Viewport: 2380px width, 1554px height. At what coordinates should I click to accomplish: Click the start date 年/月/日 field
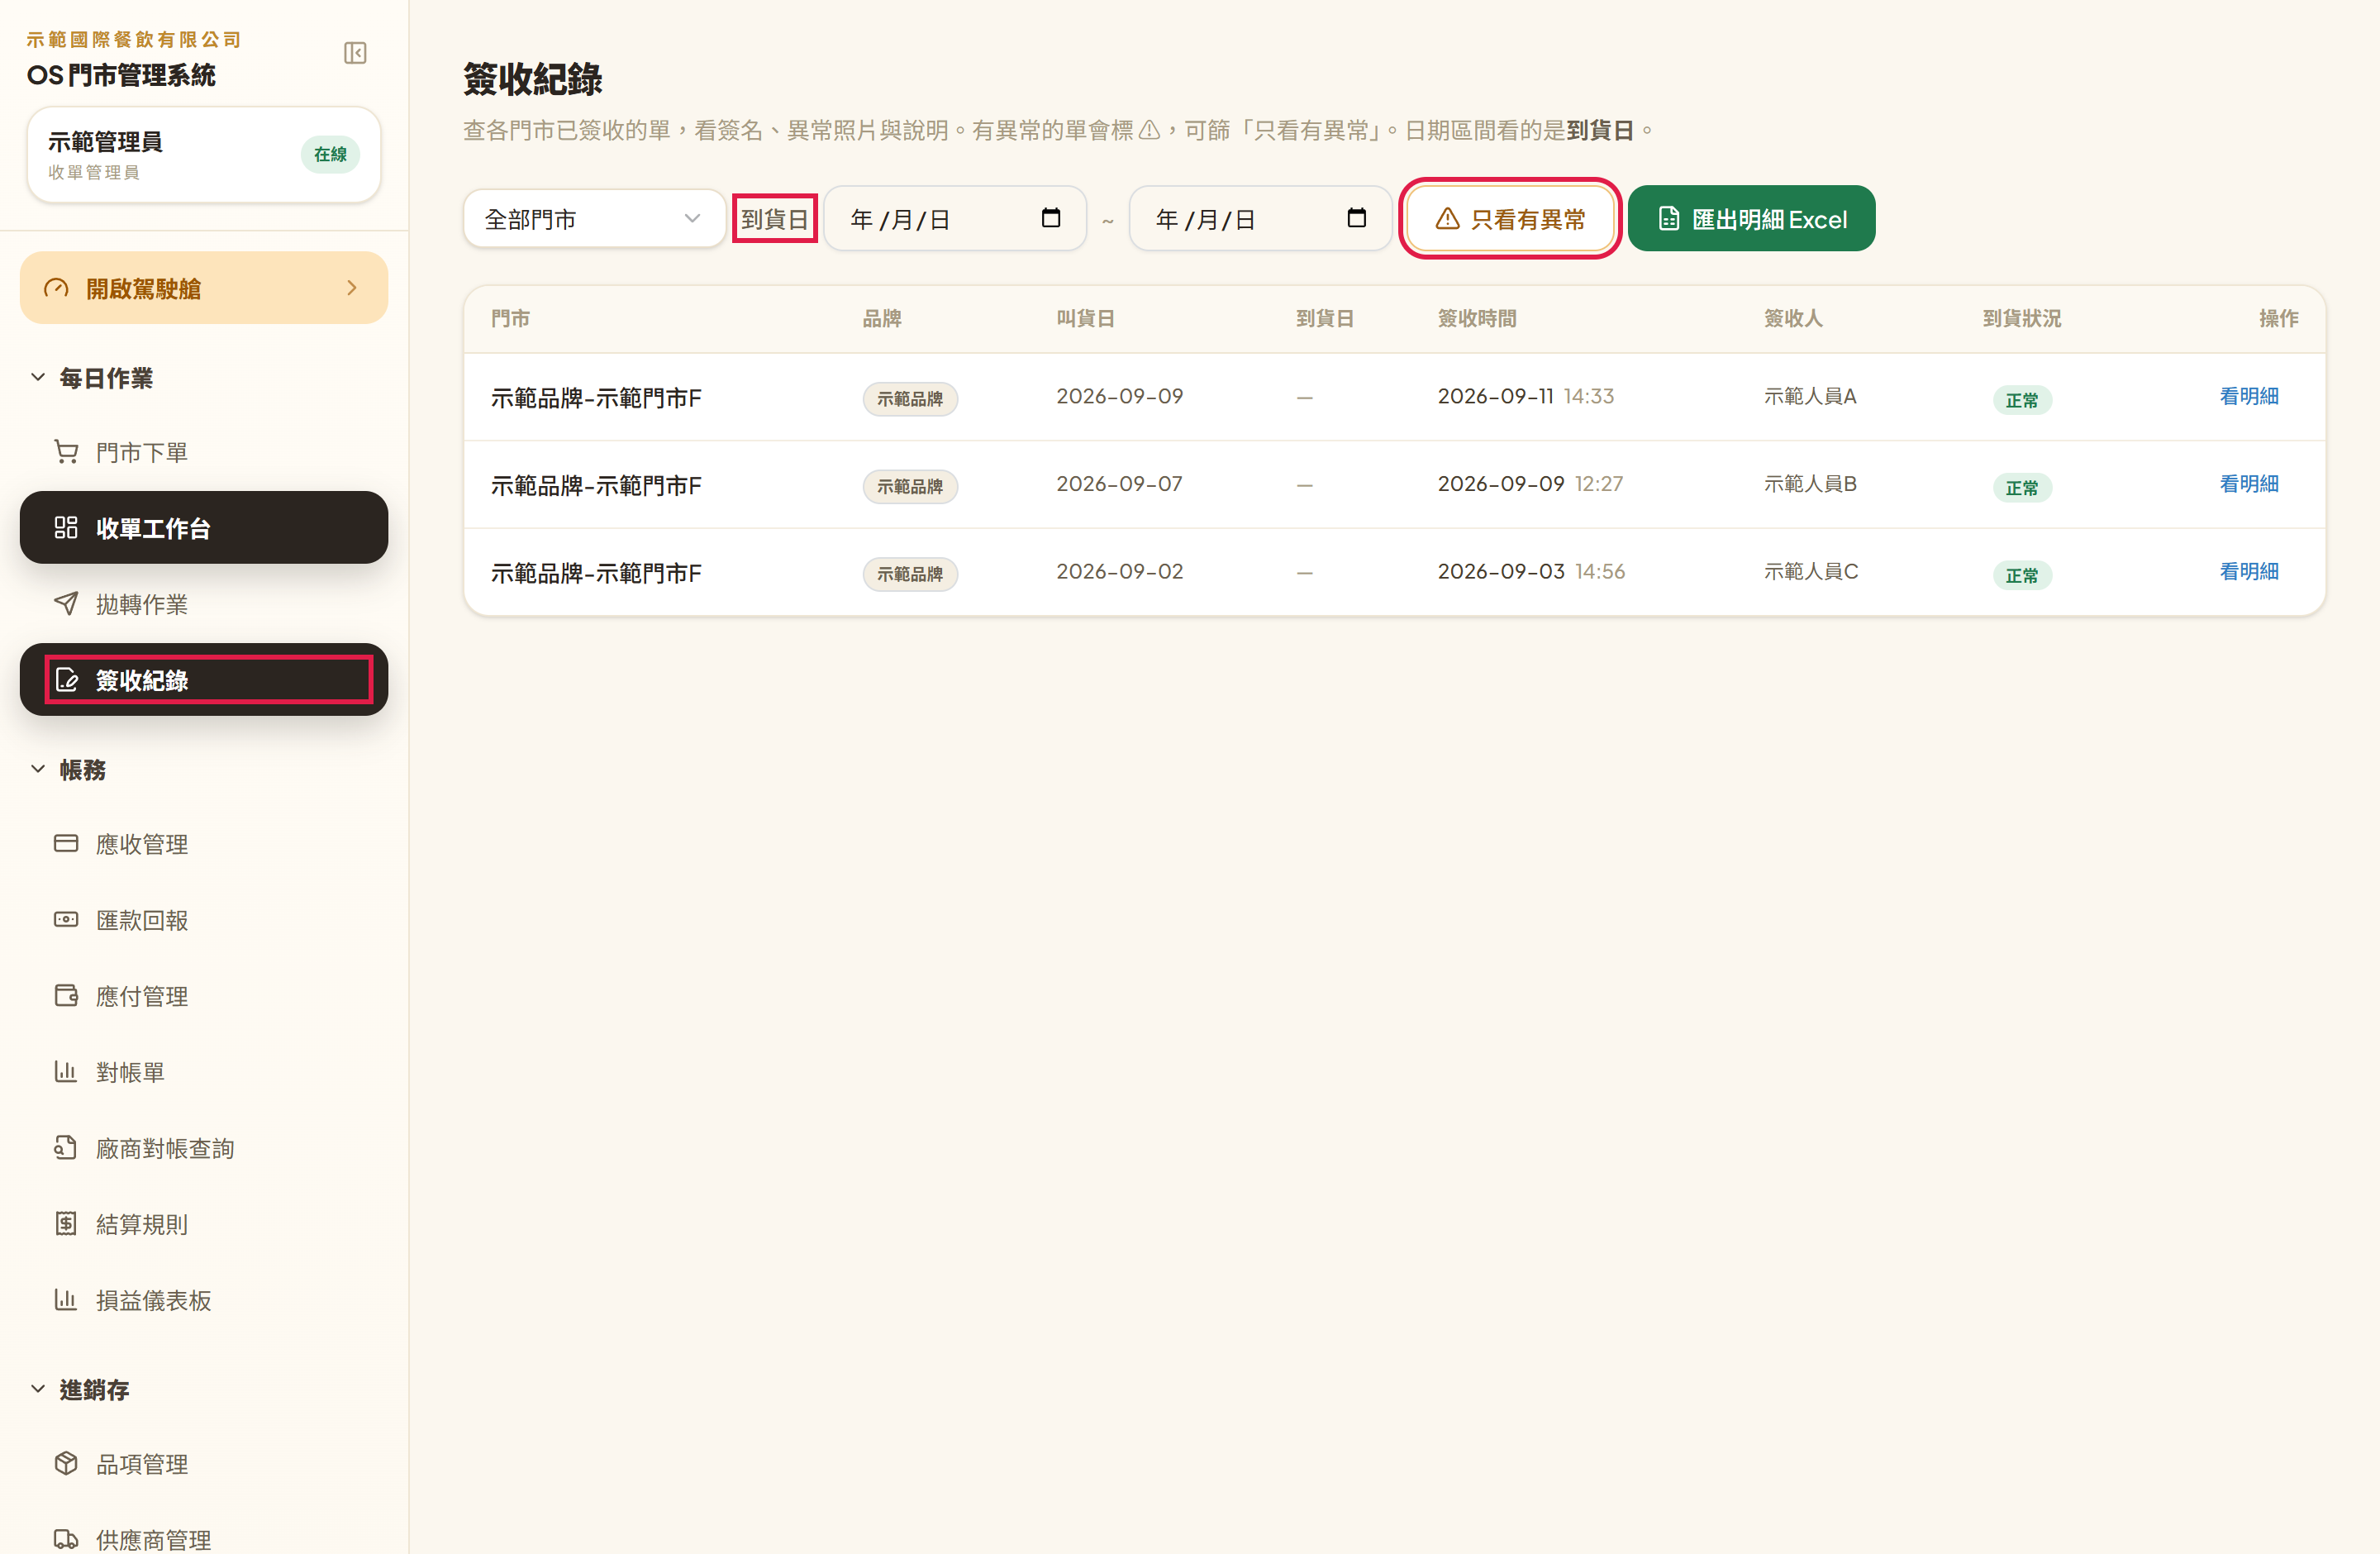tap(954, 218)
